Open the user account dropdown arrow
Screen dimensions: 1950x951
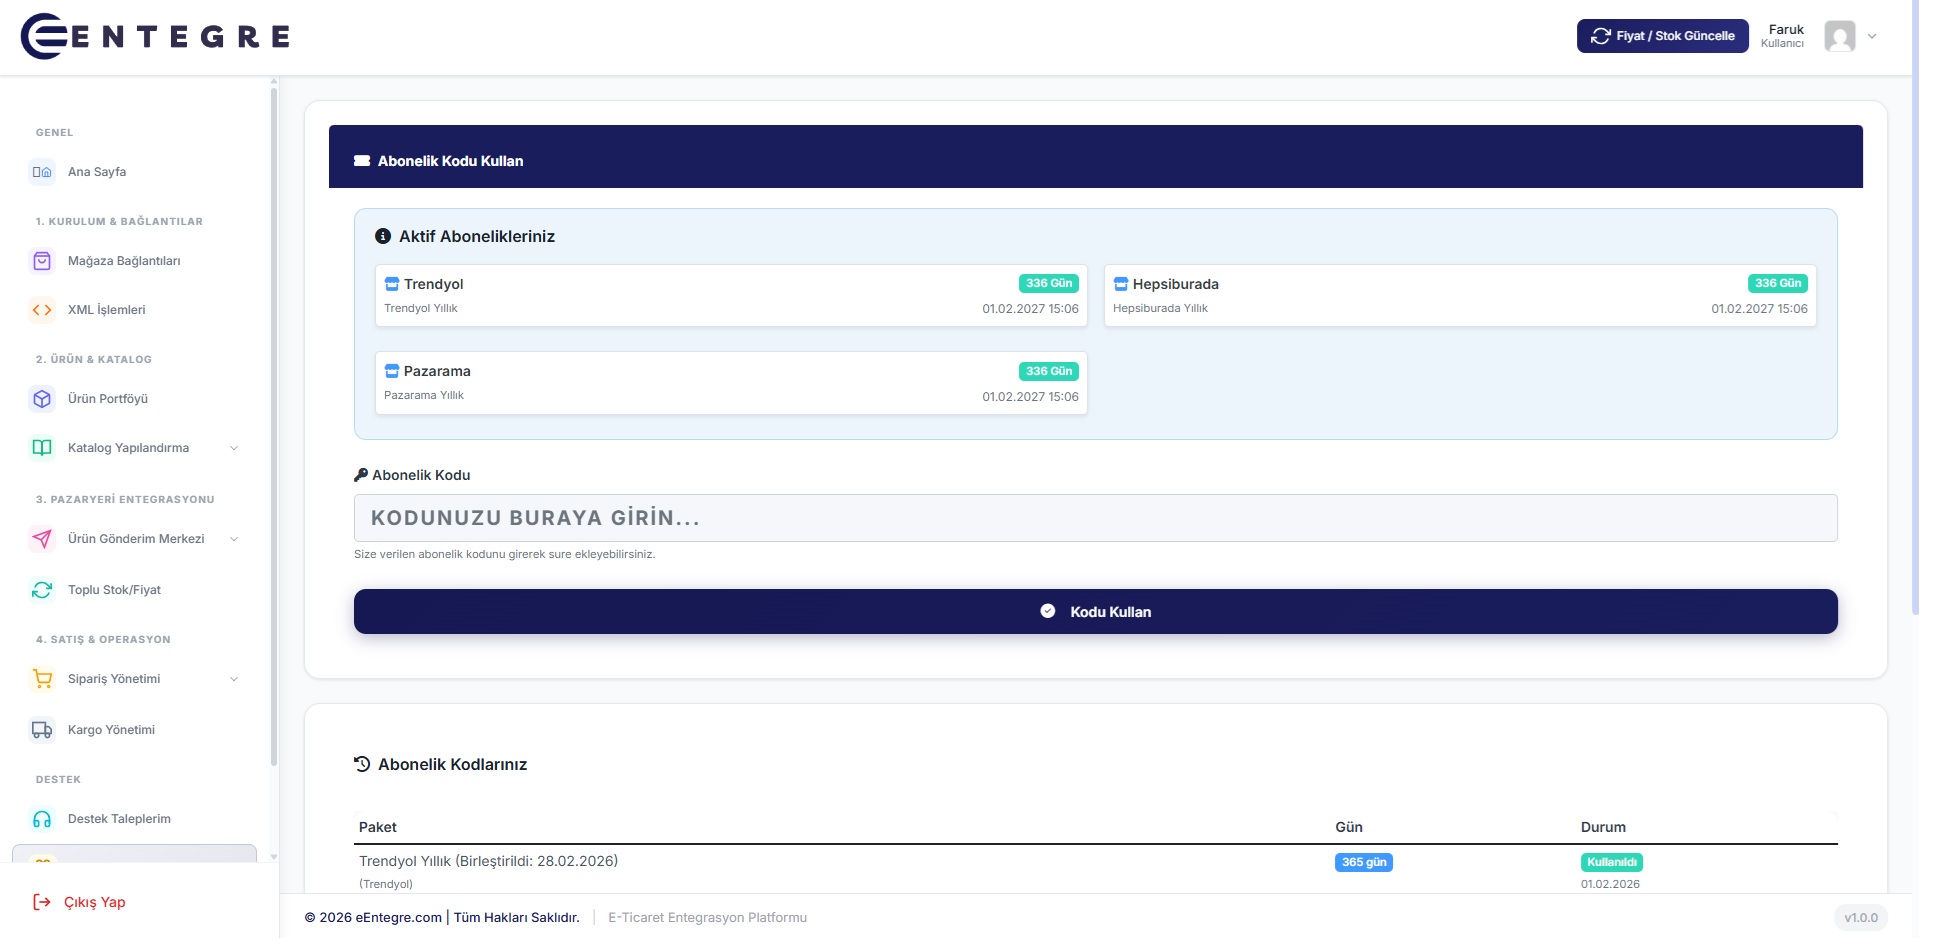(1872, 36)
